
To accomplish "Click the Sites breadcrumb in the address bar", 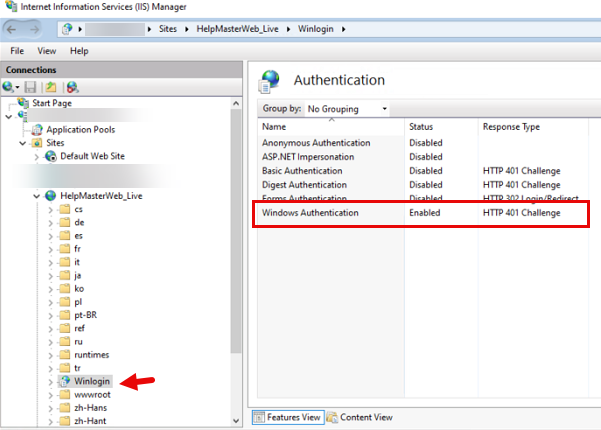I will point(168,29).
